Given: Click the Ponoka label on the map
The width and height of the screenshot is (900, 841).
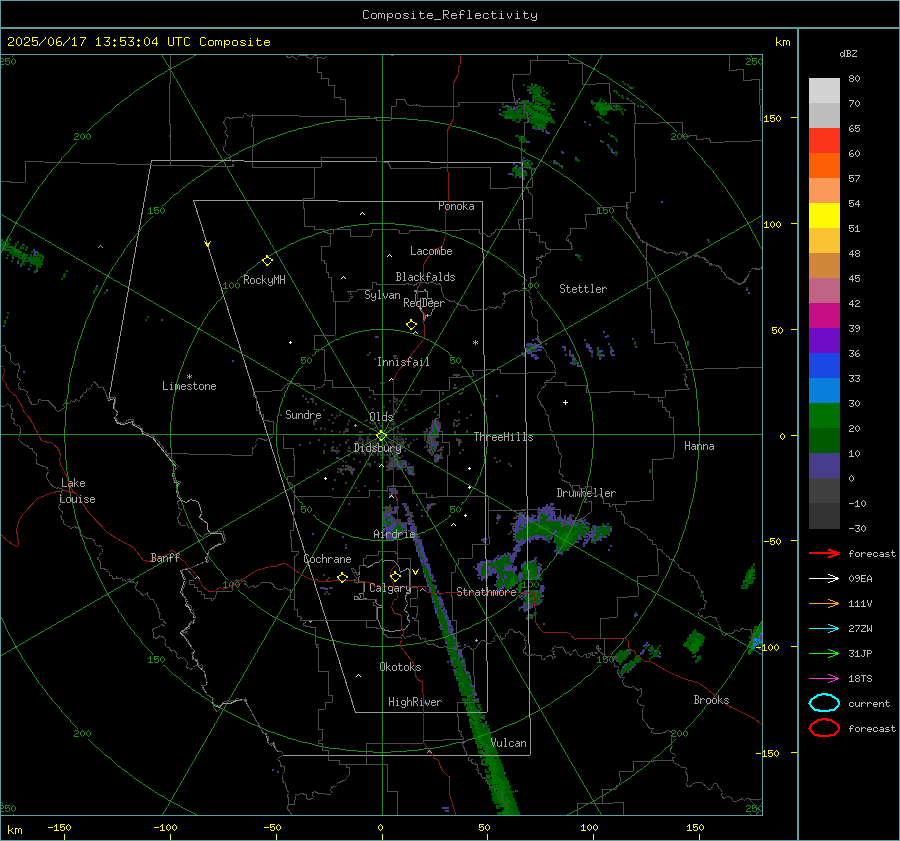Looking at the screenshot, I should (456, 206).
